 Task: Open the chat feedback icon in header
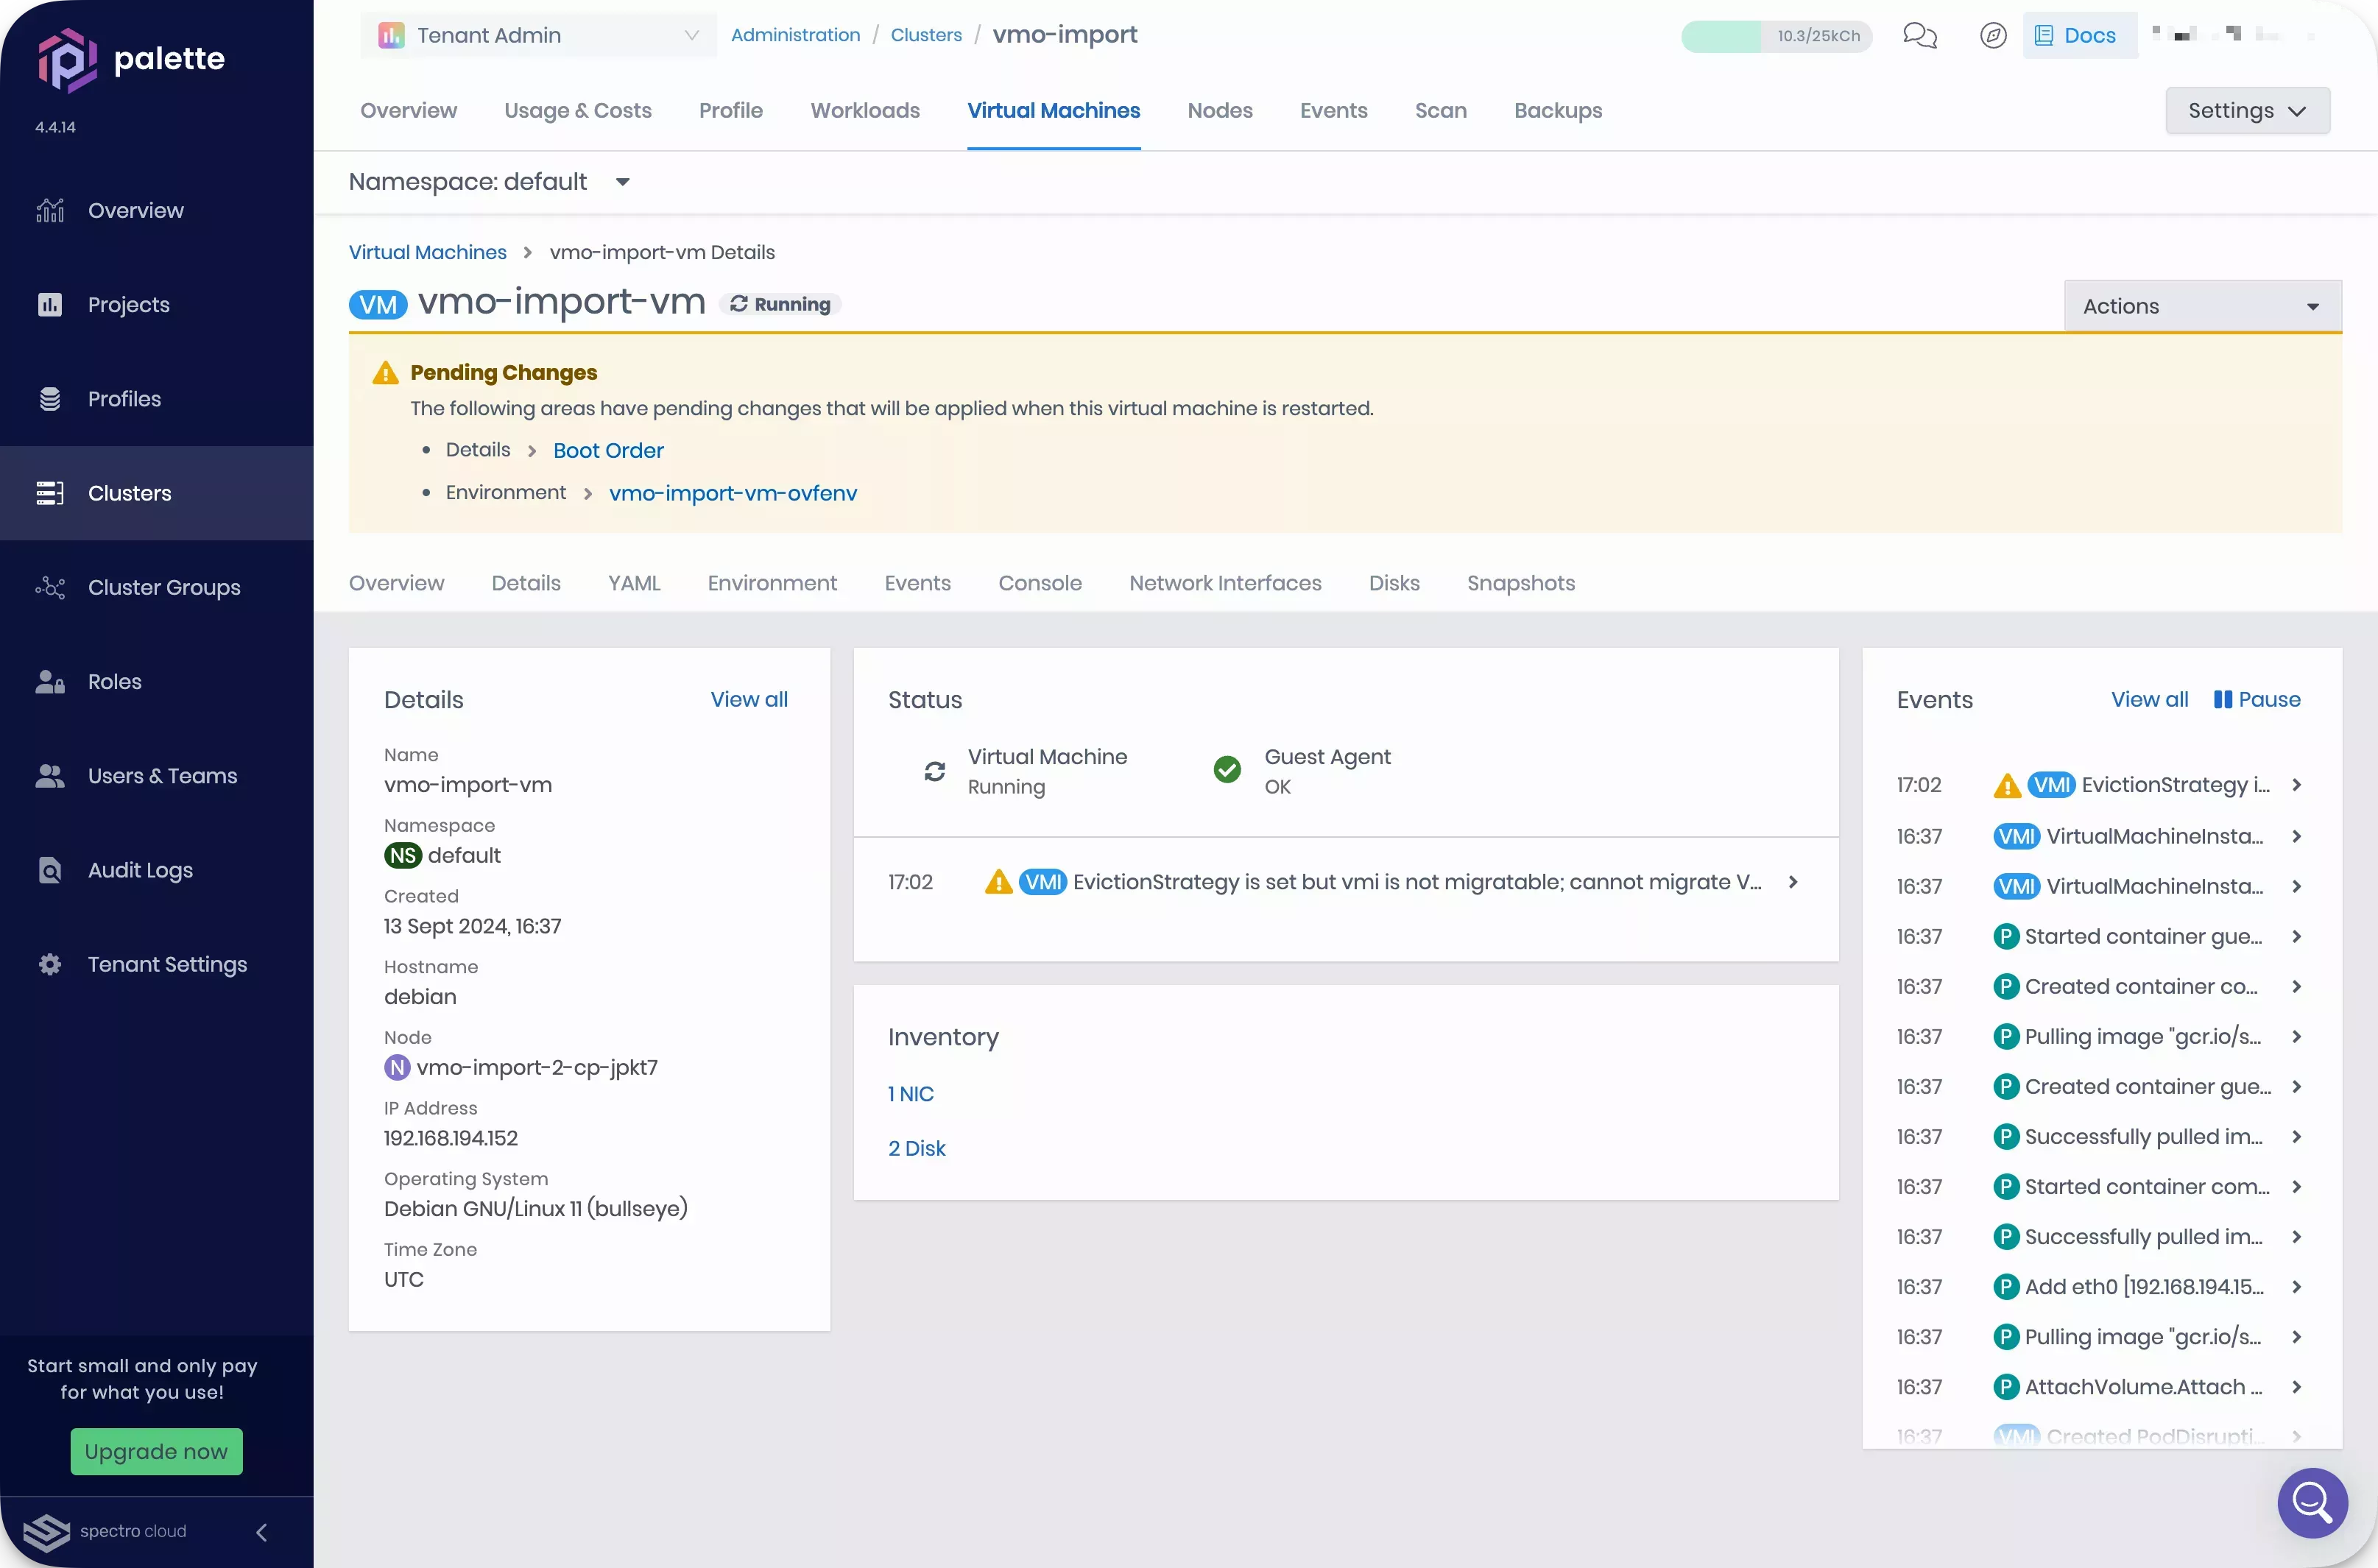point(1919,35)
